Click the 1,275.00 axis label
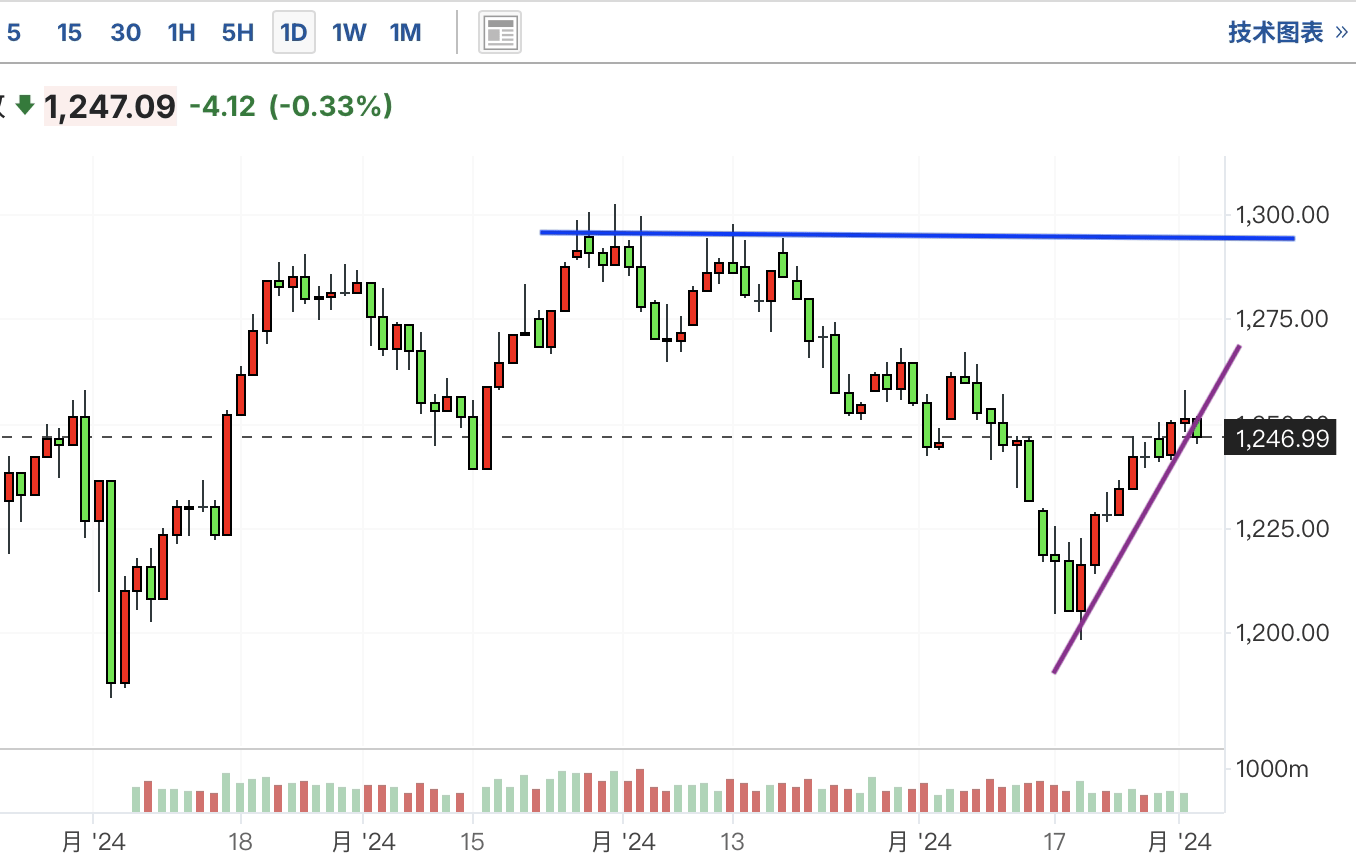The image size is (1356, 862). pos(1282,319)
